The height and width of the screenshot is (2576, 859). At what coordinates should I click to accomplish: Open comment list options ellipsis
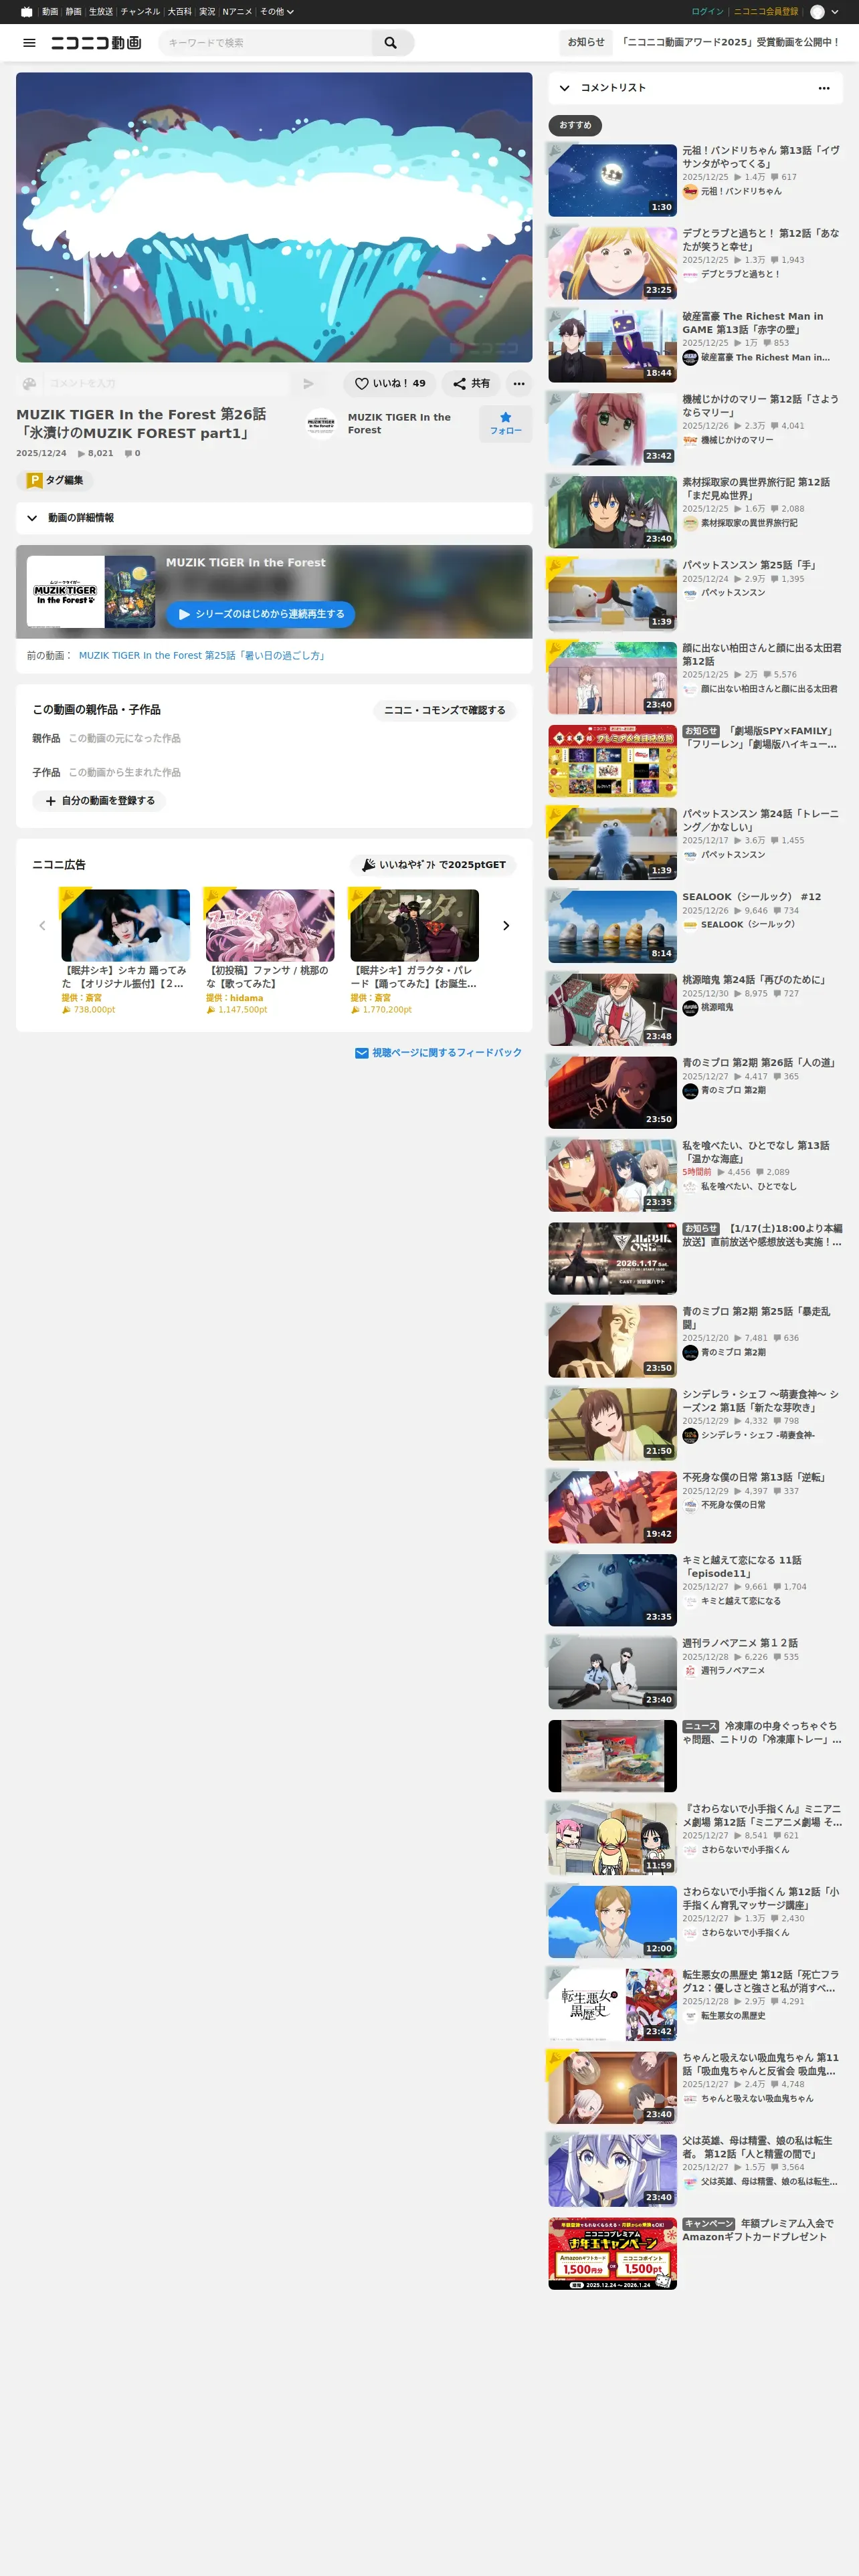click(824, 88)
